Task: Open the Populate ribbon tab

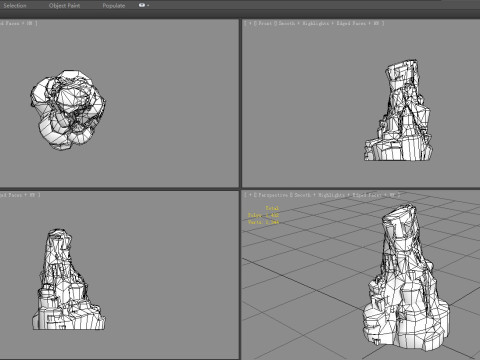Action: (x=114, y=5)
